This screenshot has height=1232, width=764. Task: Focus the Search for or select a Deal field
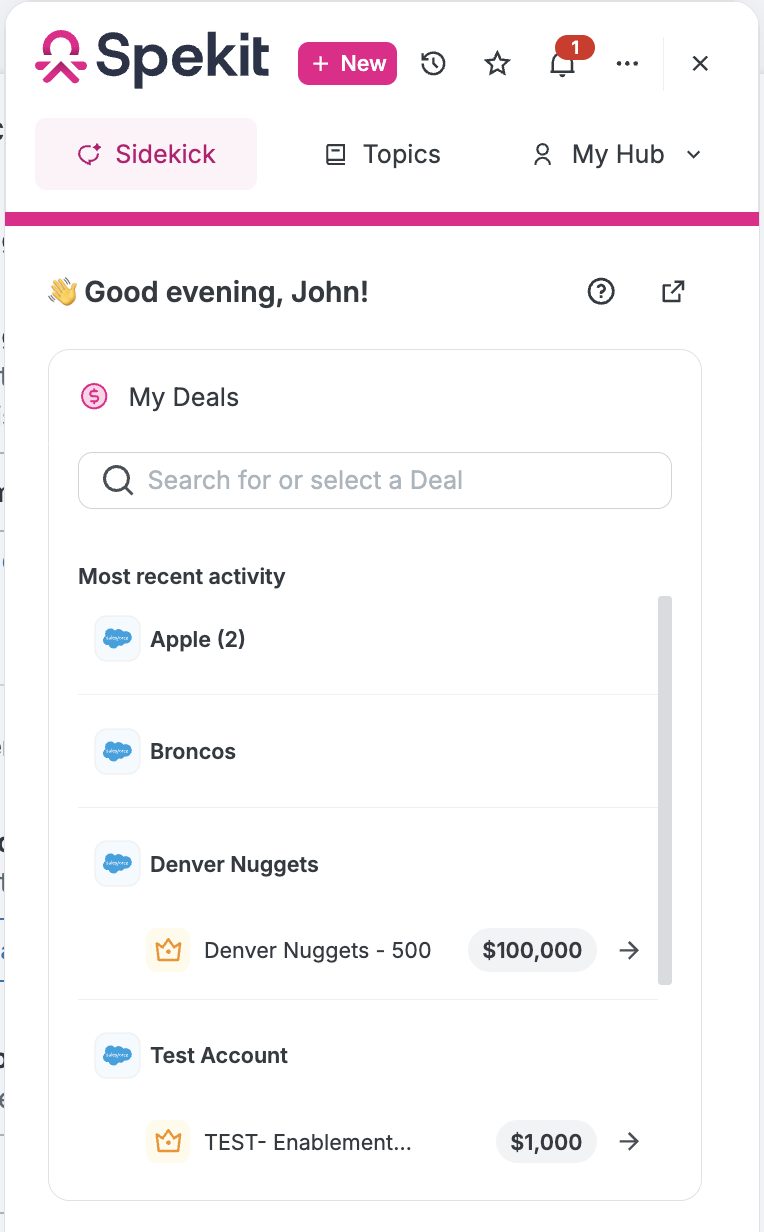pos(375,480)
